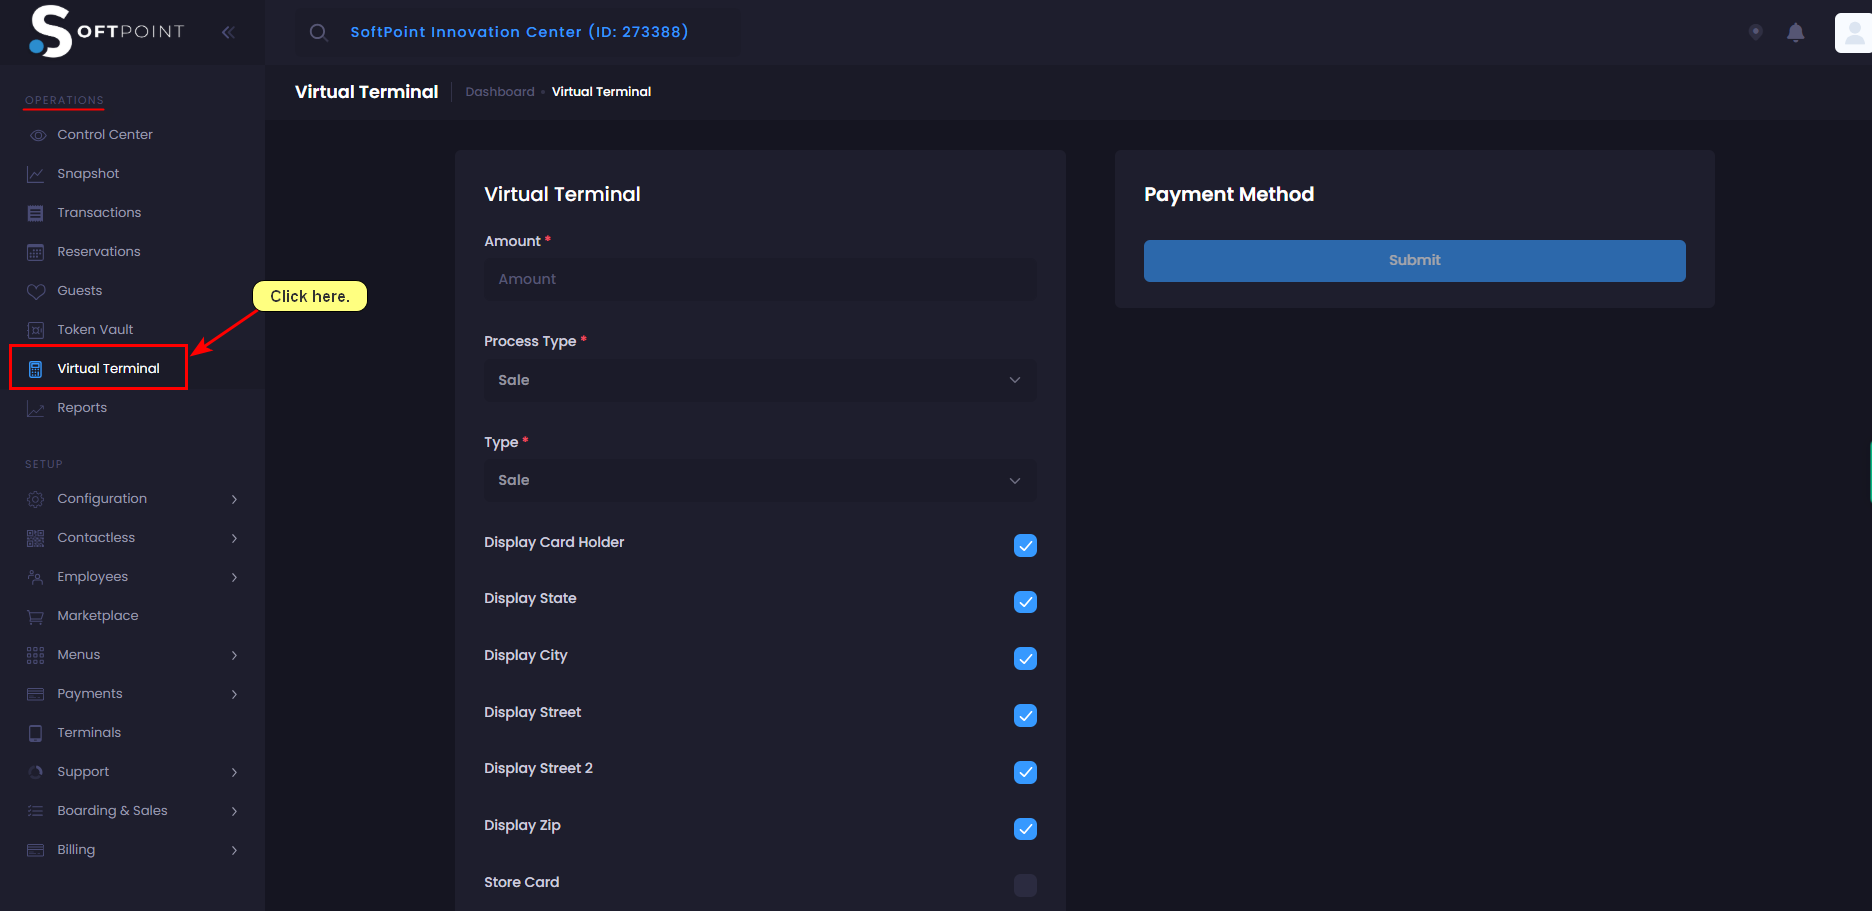
Task: Open the user profile avatar
Action: [1853, 32]
